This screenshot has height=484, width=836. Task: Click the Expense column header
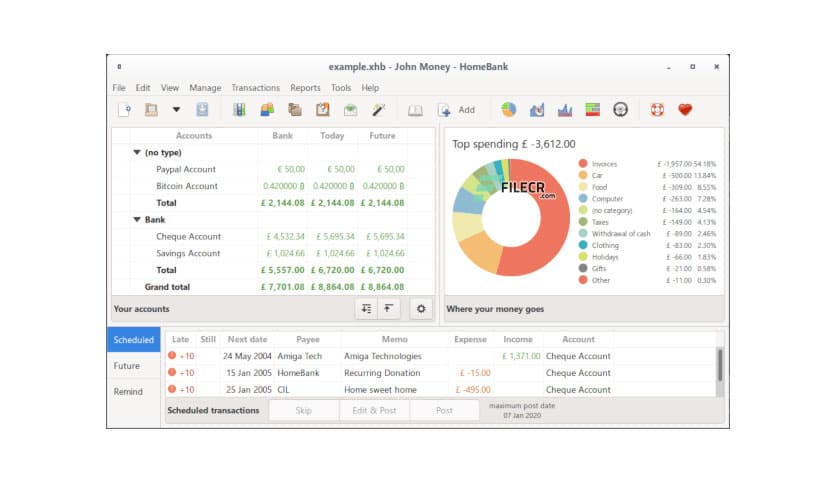point(470,340)
